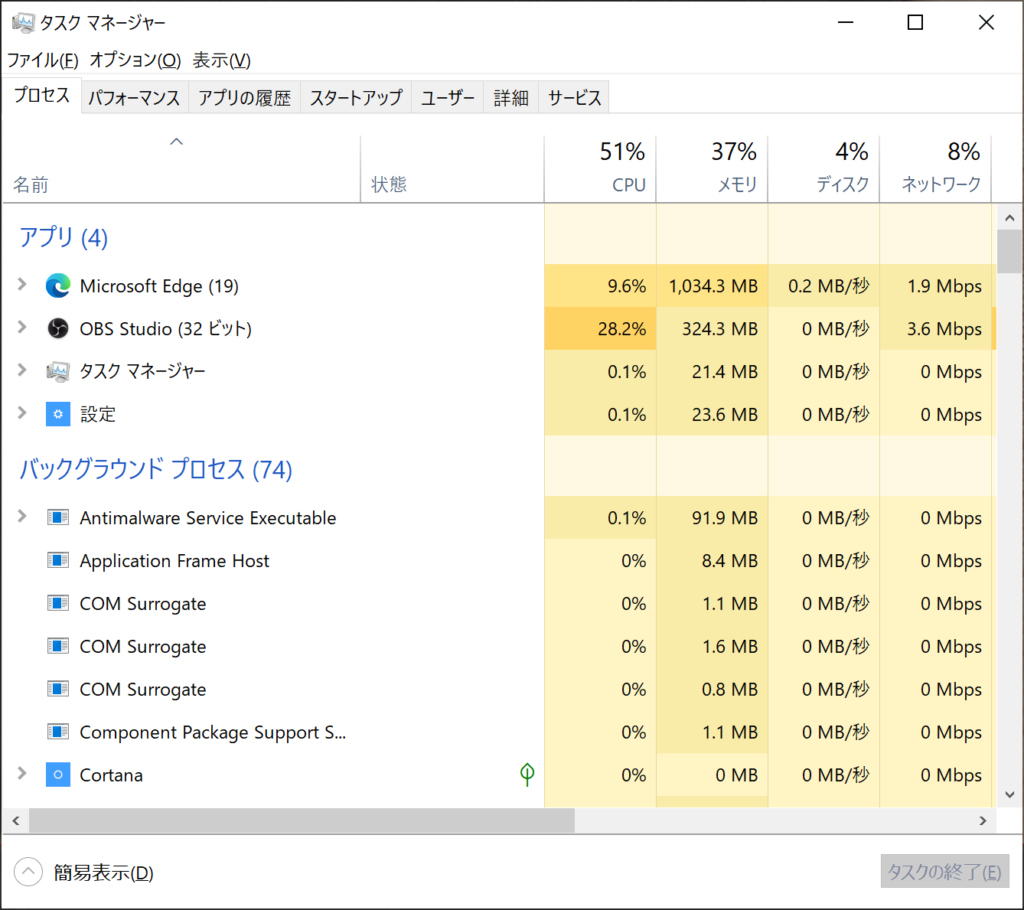This screenshot has height=910, width=1024.
Task: Switch to the 詳細 tab
Action: pos(511,97)
